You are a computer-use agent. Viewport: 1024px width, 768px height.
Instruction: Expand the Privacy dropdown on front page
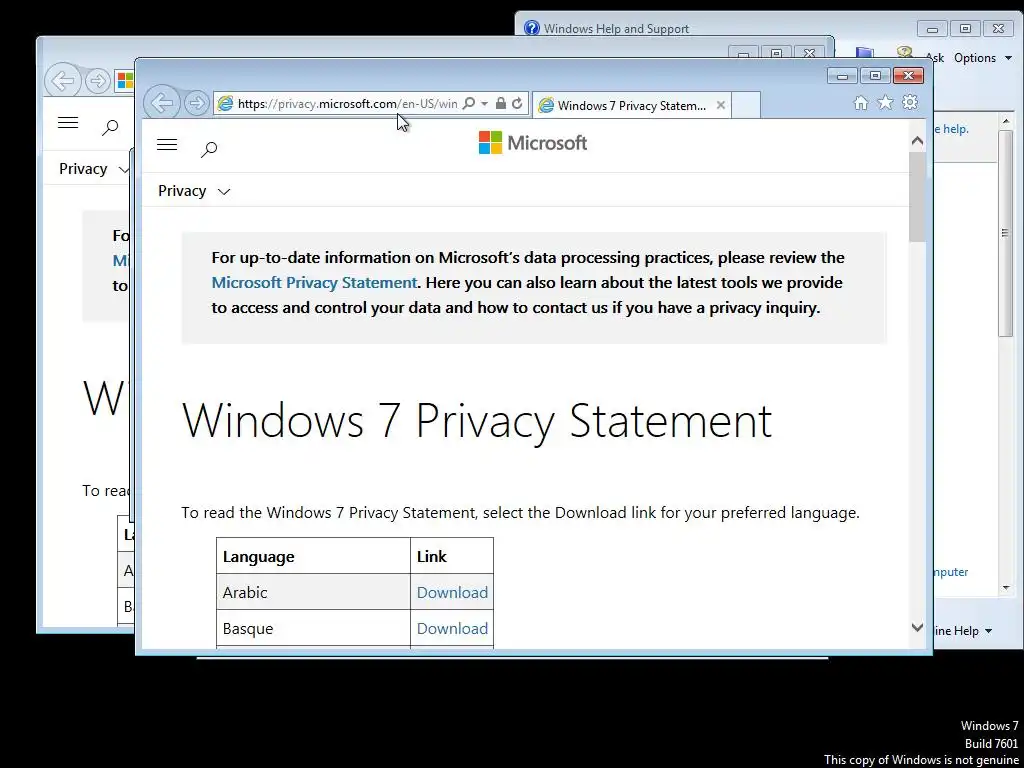[x=194, y=191]
